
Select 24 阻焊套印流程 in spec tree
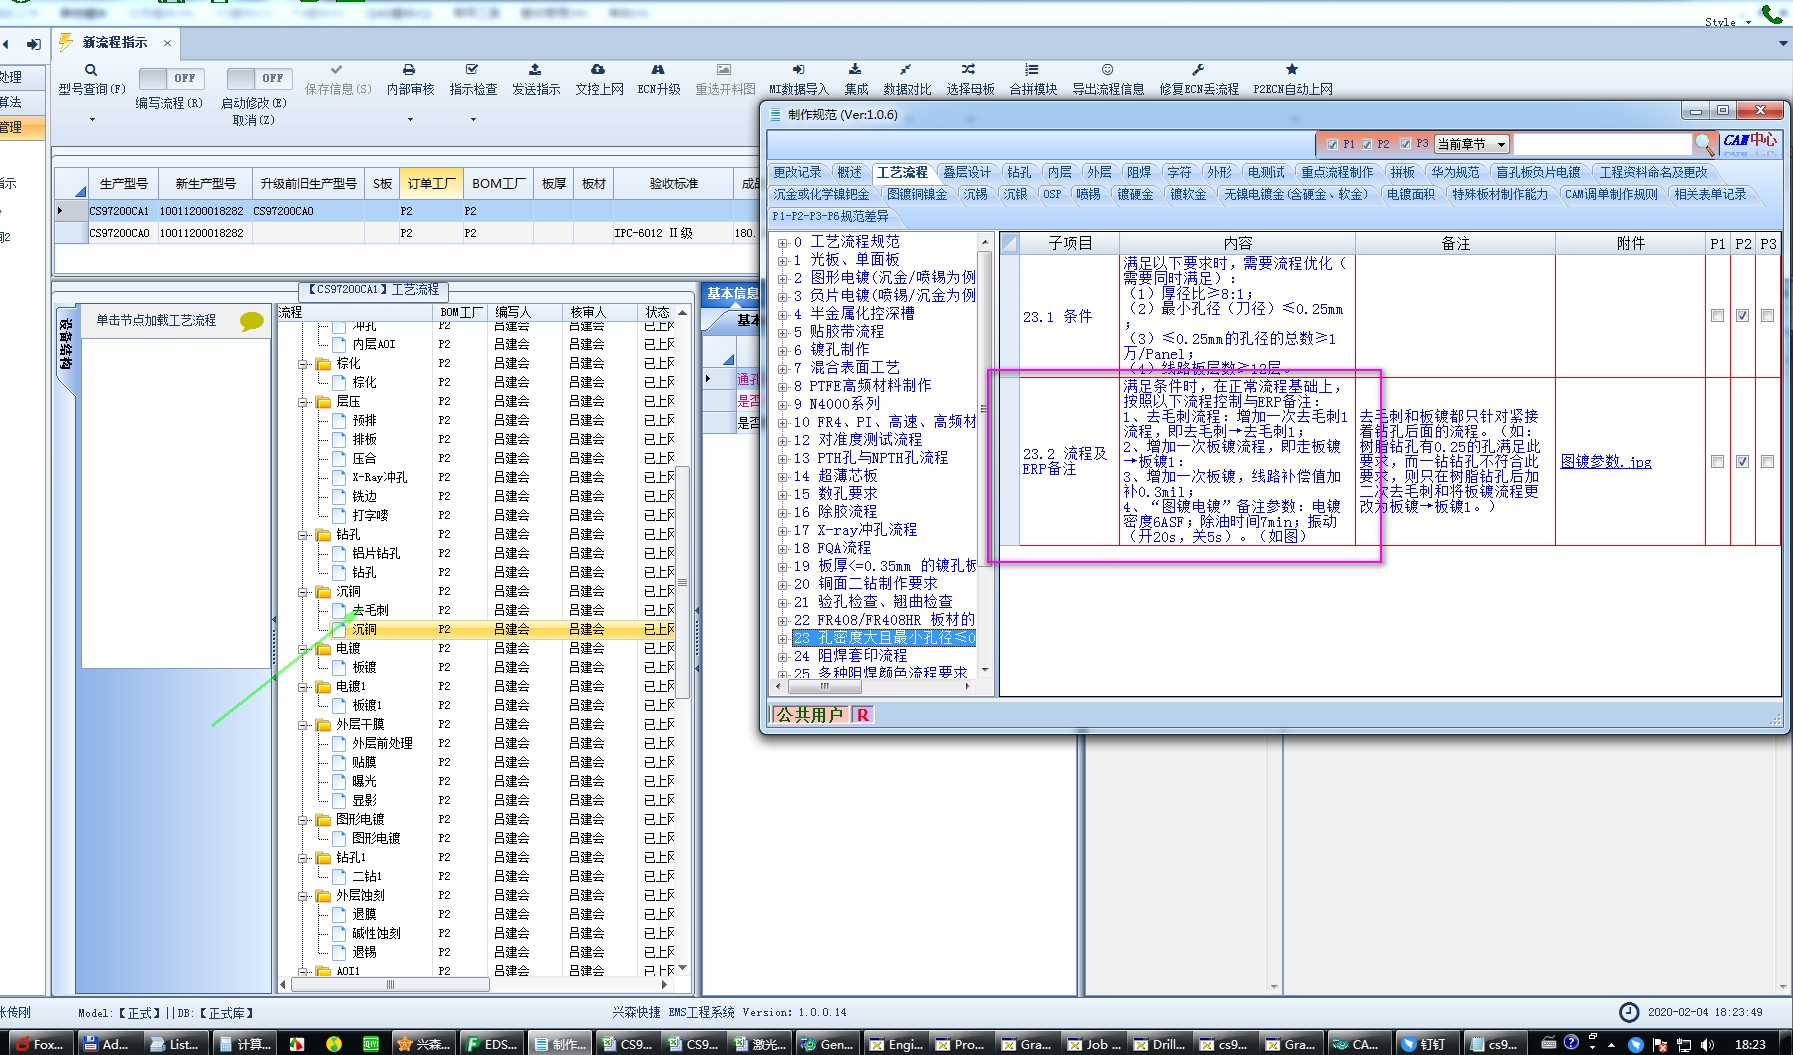pos(850,656)
